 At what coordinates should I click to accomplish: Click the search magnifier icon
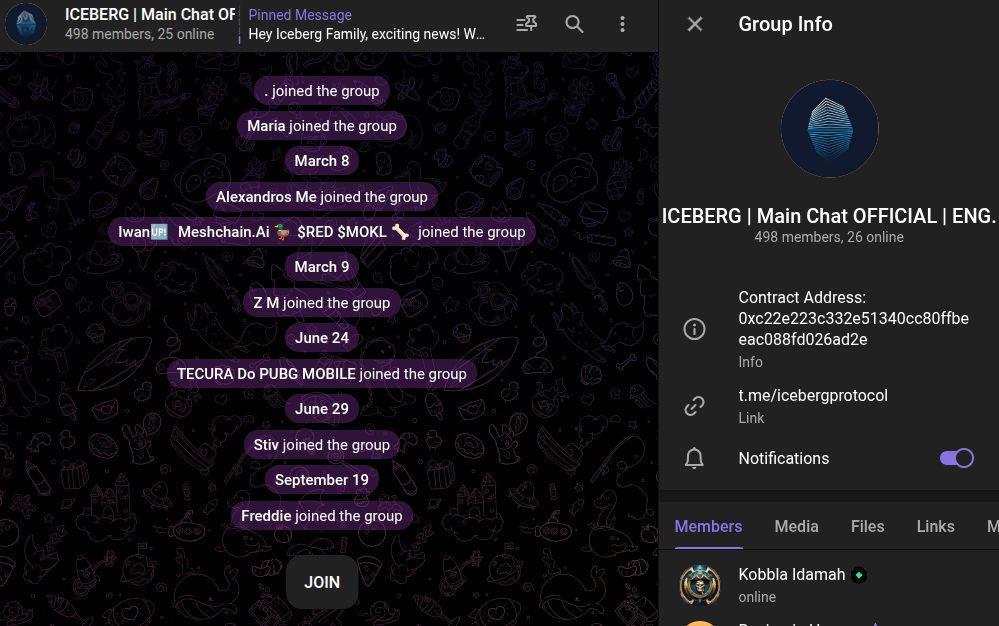(x=574, y=24)
